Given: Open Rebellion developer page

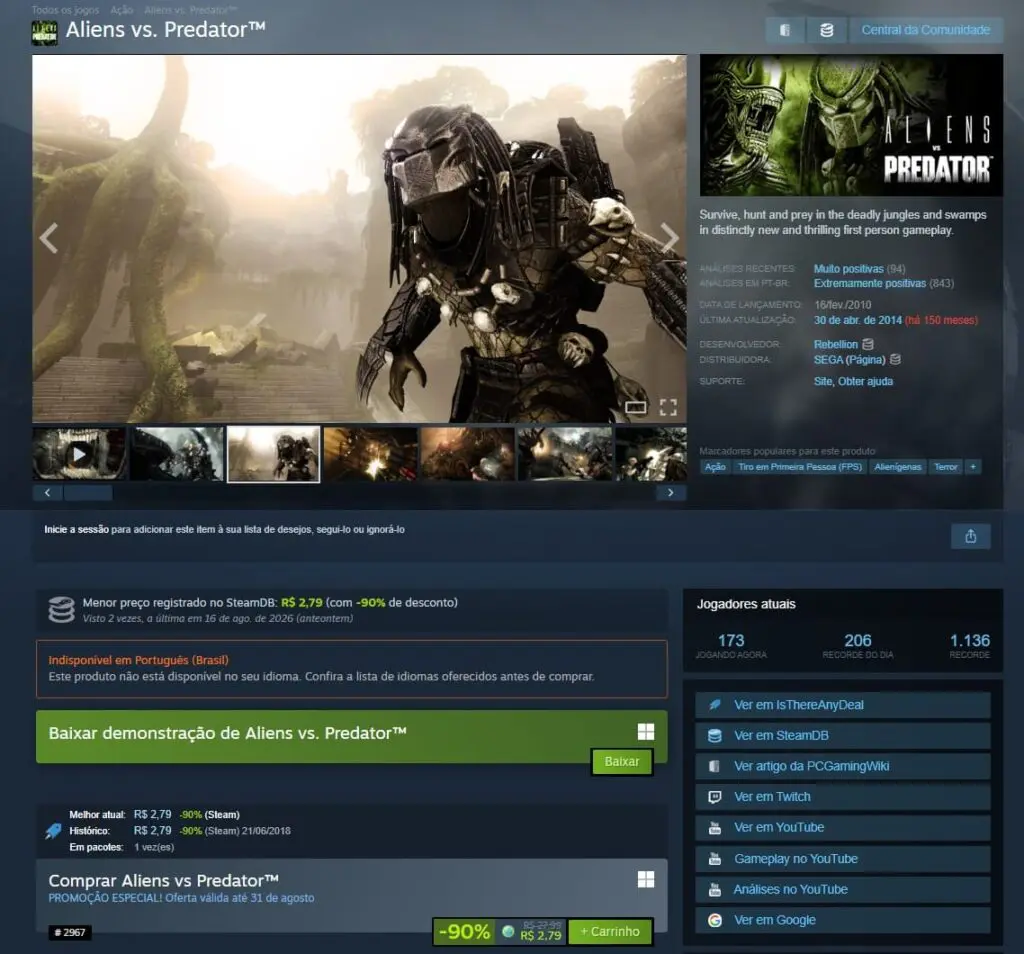Looking at the screenshot, I should coord(835,344).
